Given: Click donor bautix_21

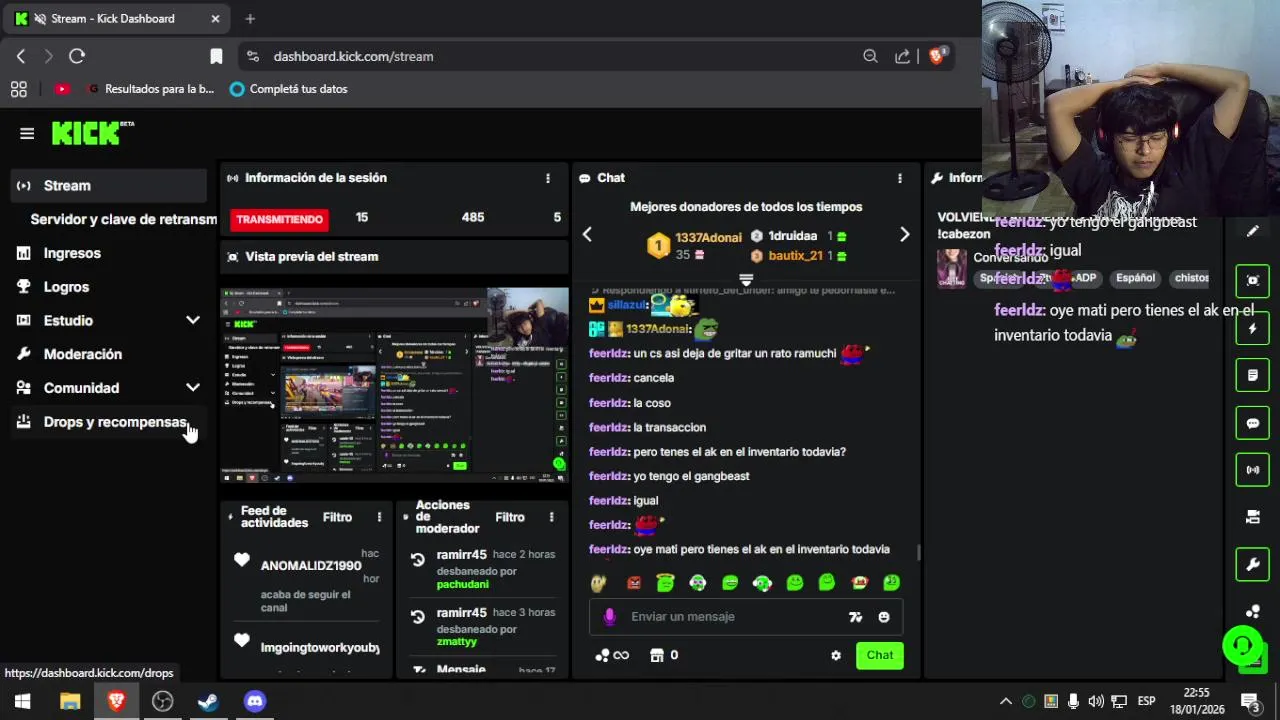Looking at the screenshot, I should [x=795, y=256].
